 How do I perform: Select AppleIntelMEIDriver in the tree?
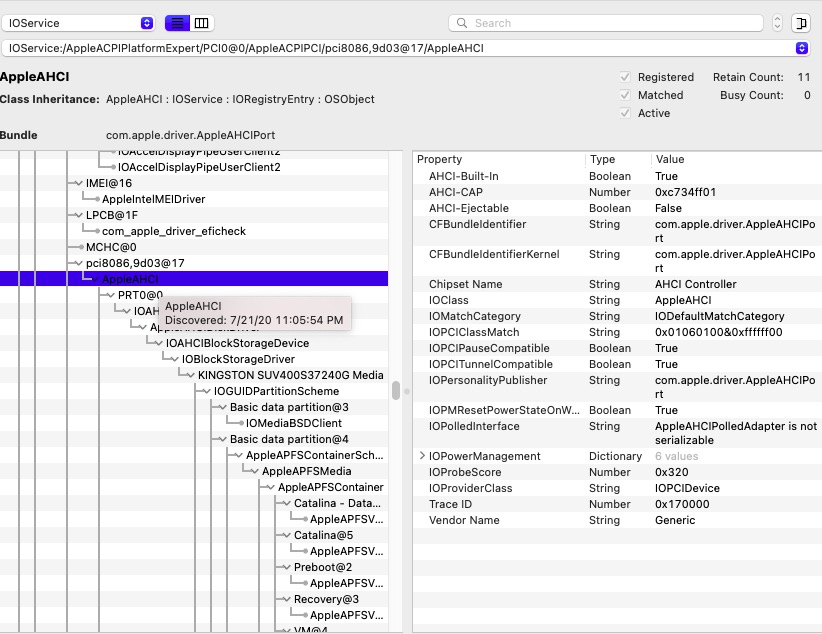tap(154, 199)
